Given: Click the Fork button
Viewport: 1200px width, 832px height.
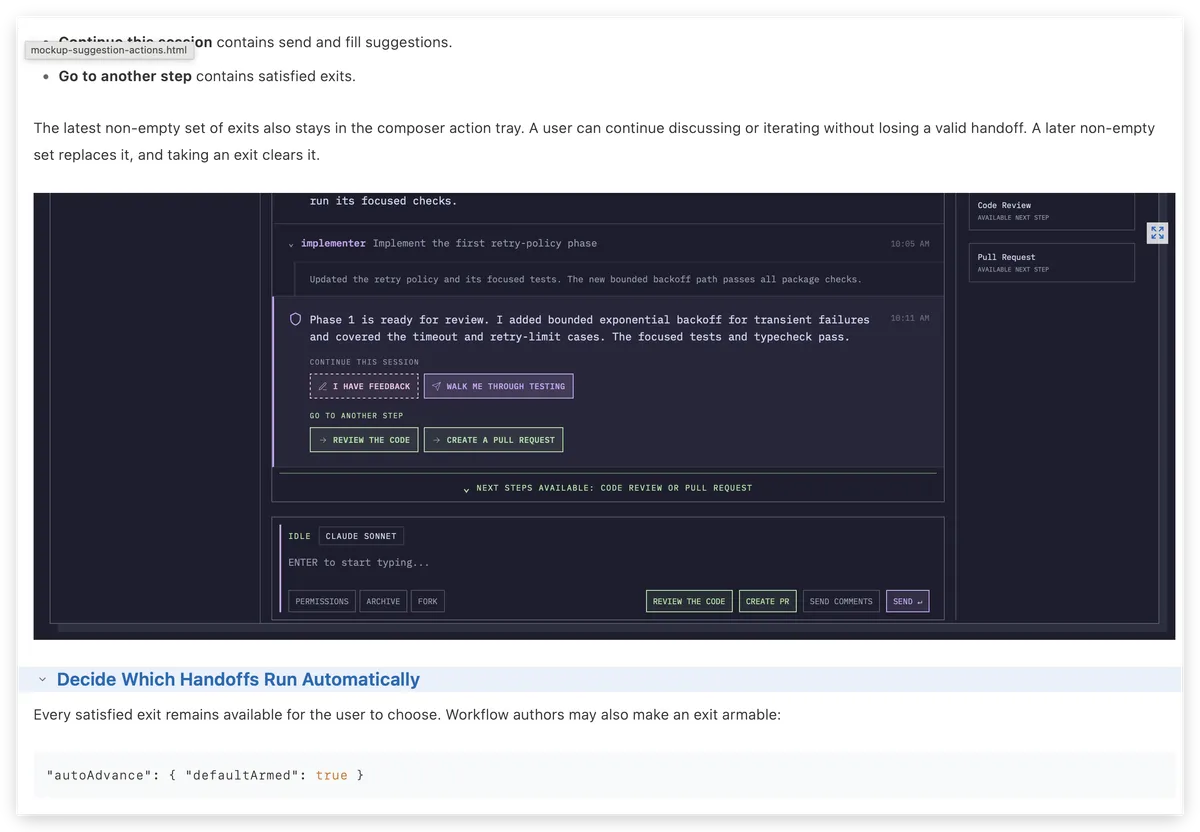Looking at the screenshot, I should click(428, 601).
